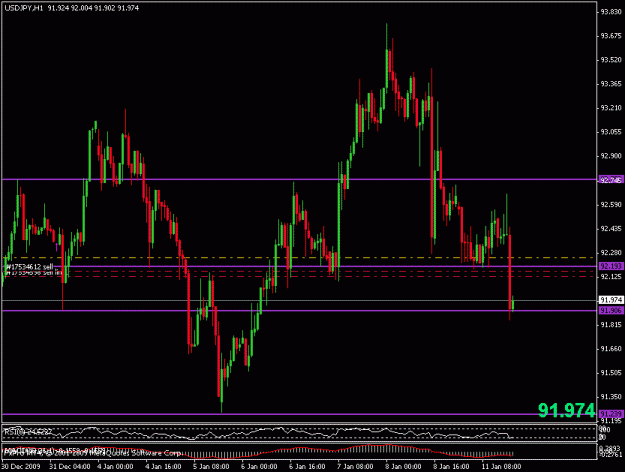Select the purple horizontal line at 92.745
Screen dimensions: 625x472
[300, 179]
